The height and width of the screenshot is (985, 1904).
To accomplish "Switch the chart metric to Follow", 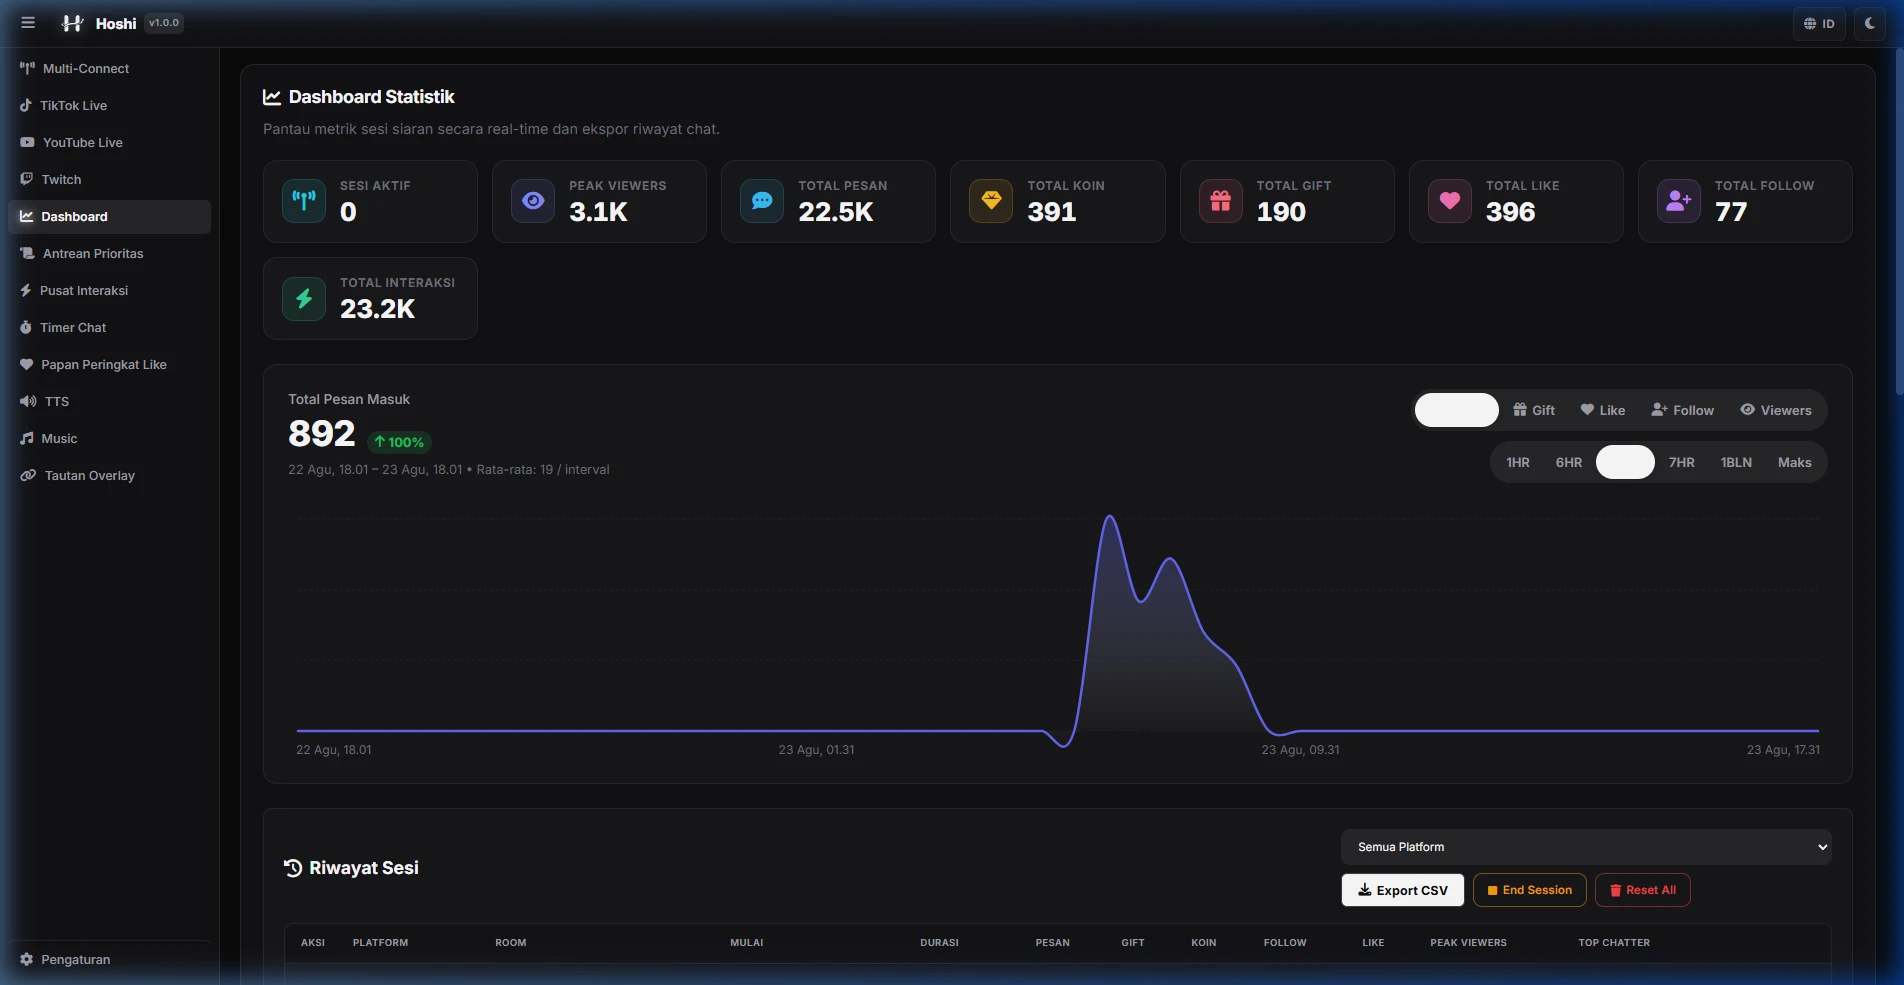I will [x=1683, y=410].
